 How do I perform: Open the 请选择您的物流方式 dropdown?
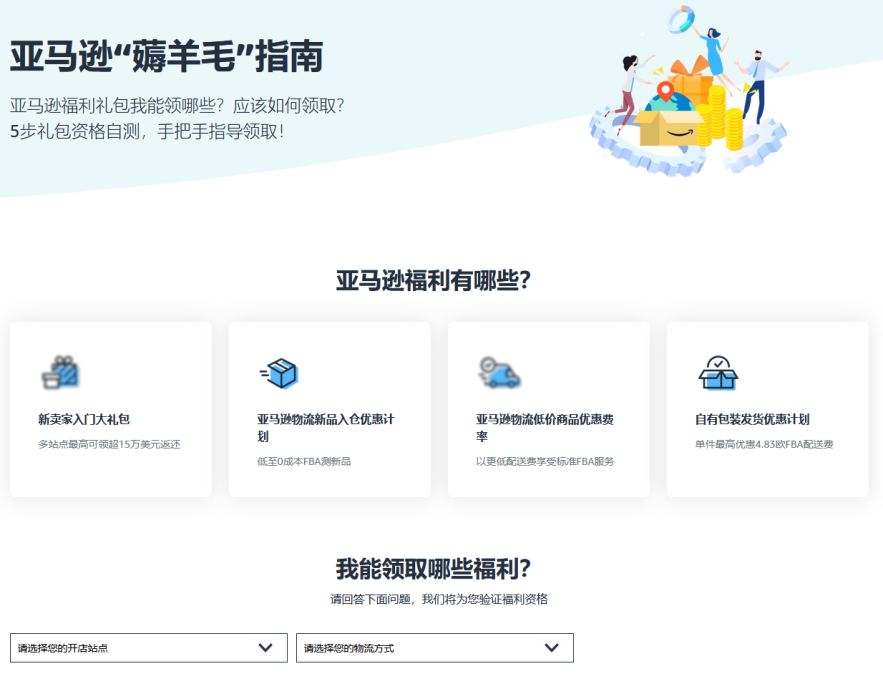click(x=435, y=648)
